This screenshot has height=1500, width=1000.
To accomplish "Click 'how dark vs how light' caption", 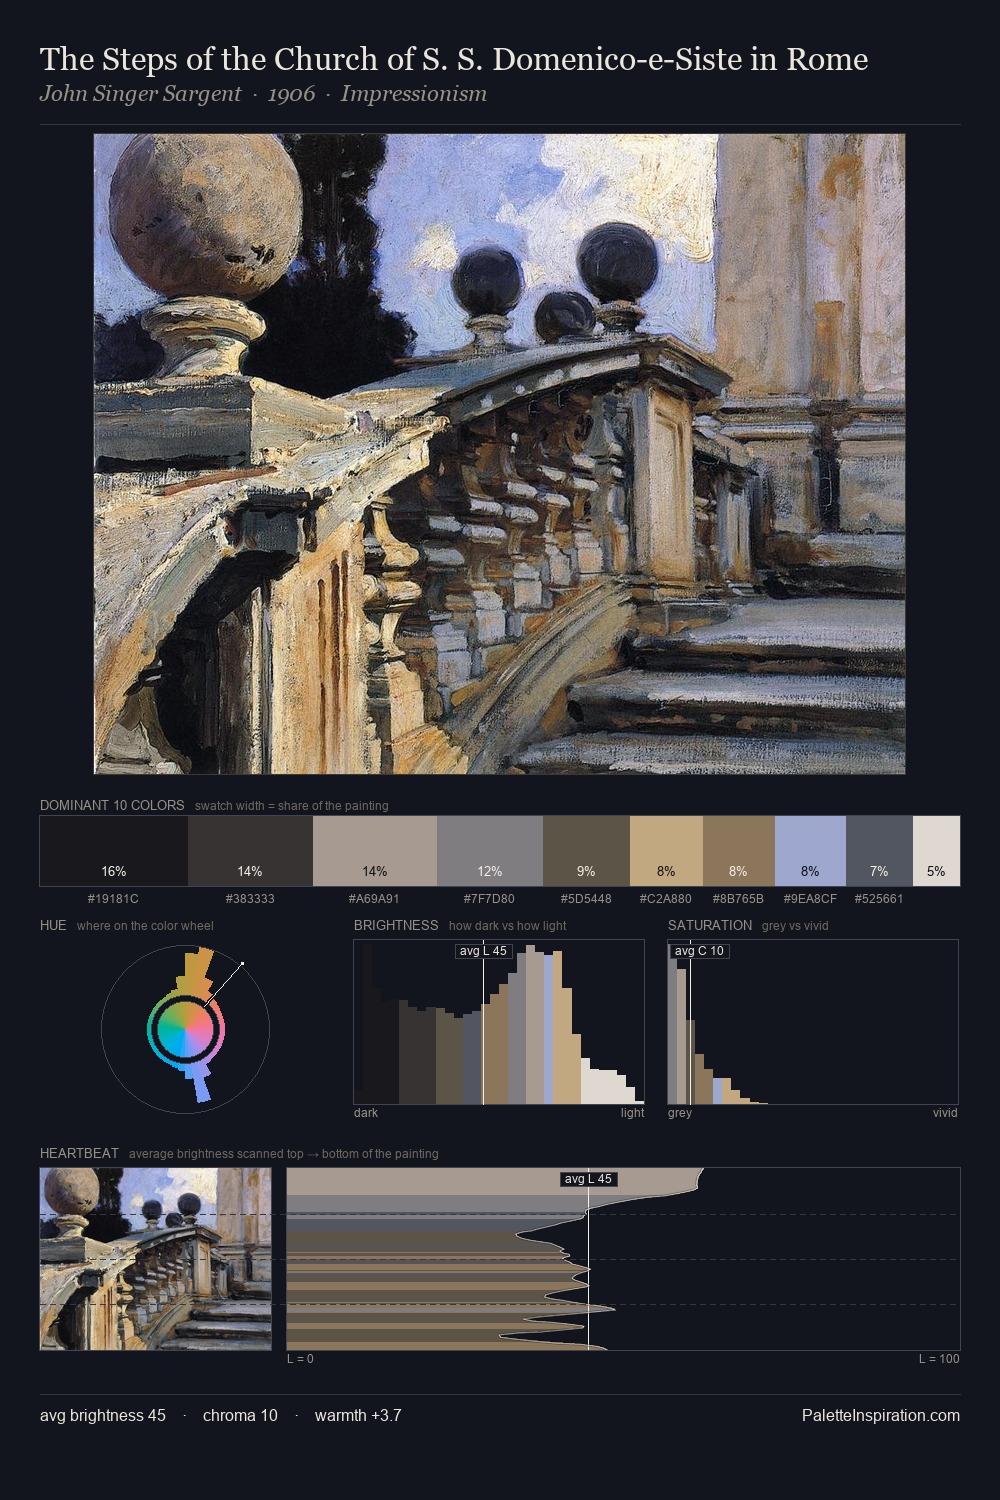I will pyautogui.click(x=508, y=925).
